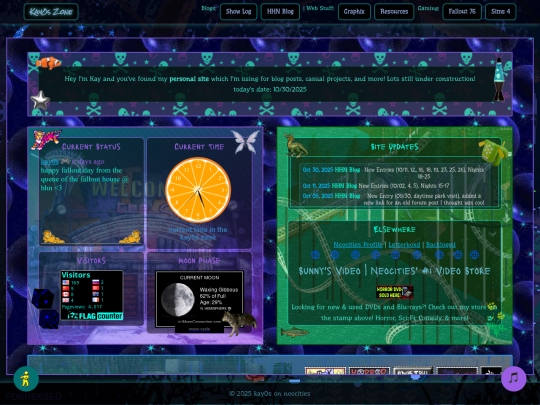This screenshot has width=540, height=405.
Task: Open the accessibility options button
Action: pyautogui.click(x=26, y=379)
